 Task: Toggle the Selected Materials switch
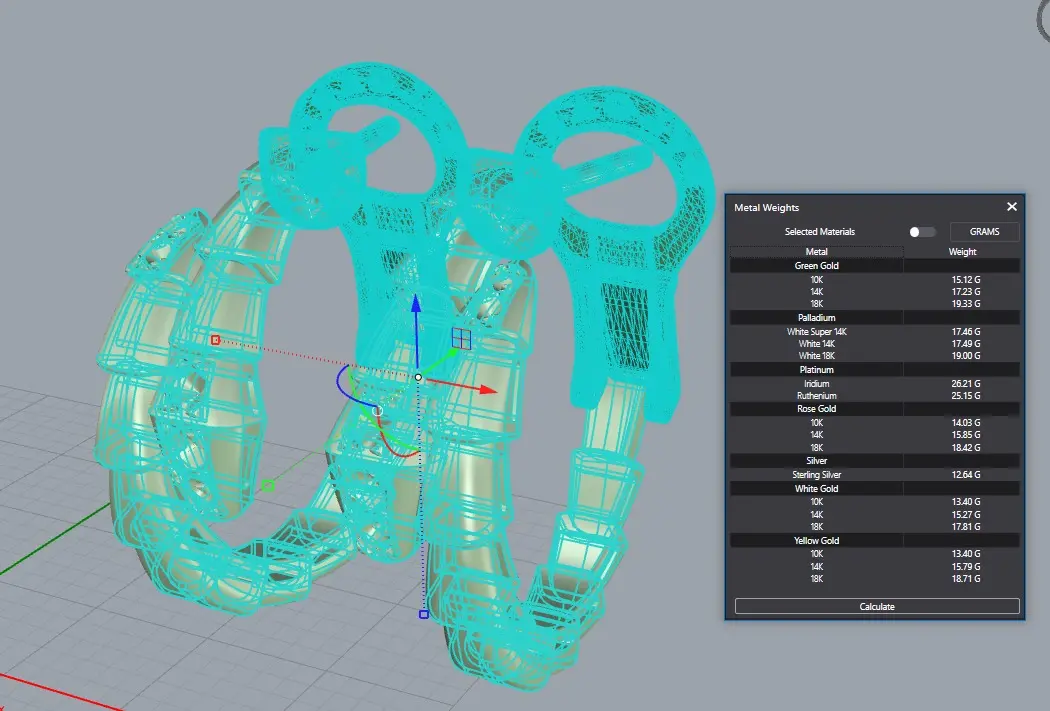(x=922, y=232)
